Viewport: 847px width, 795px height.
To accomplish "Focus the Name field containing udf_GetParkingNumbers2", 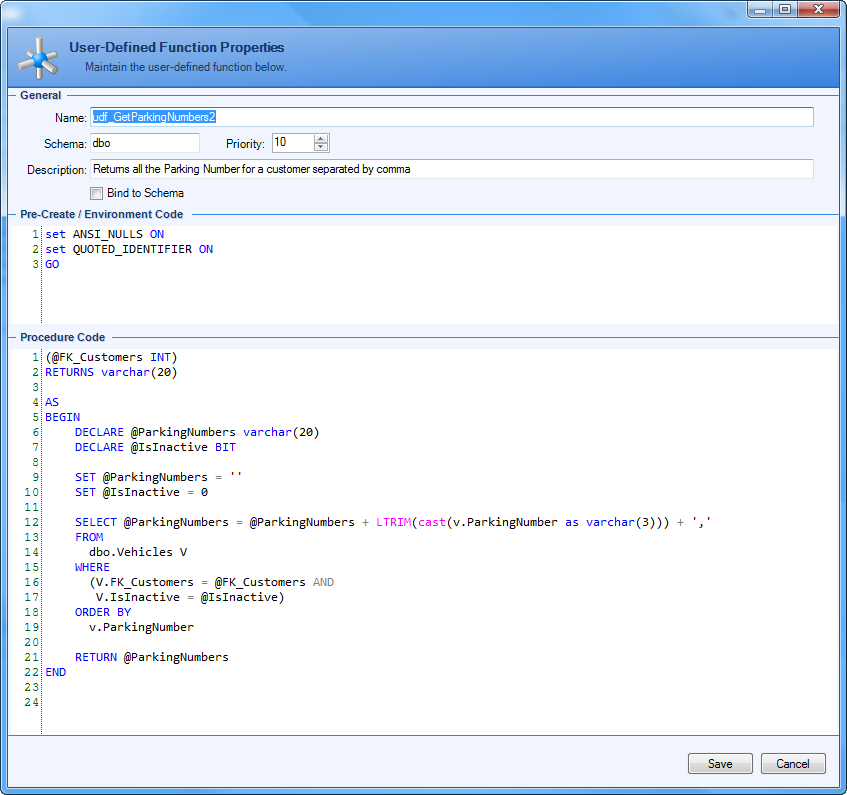I will click(451, 117).
